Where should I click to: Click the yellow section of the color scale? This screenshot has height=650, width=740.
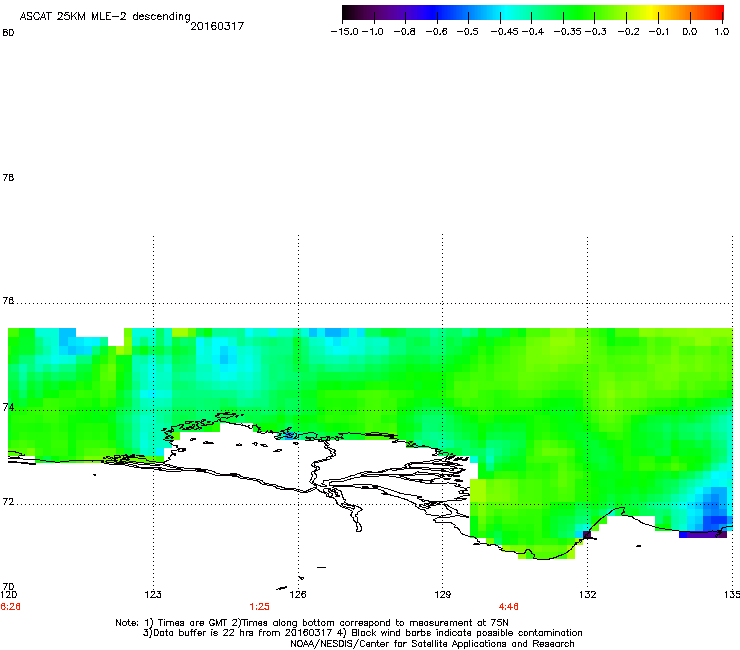(654, 12)
